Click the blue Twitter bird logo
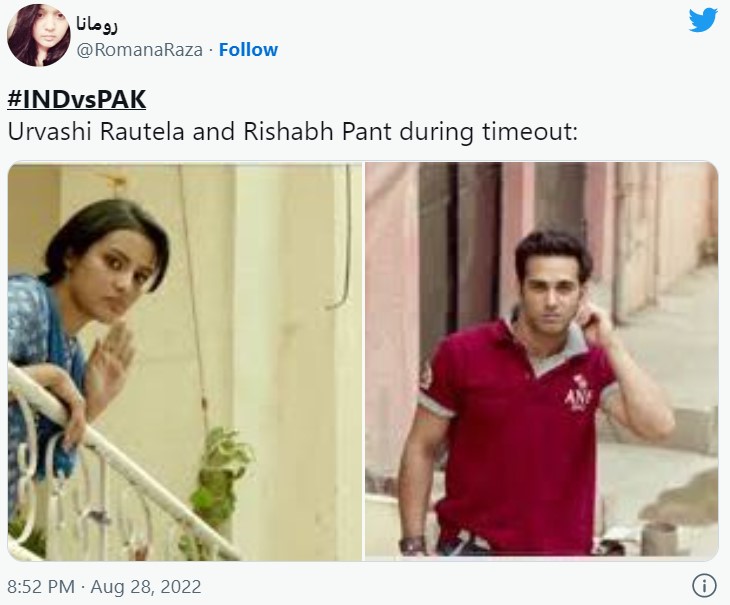This screenshot has width=730, height=605. (703, 20)
